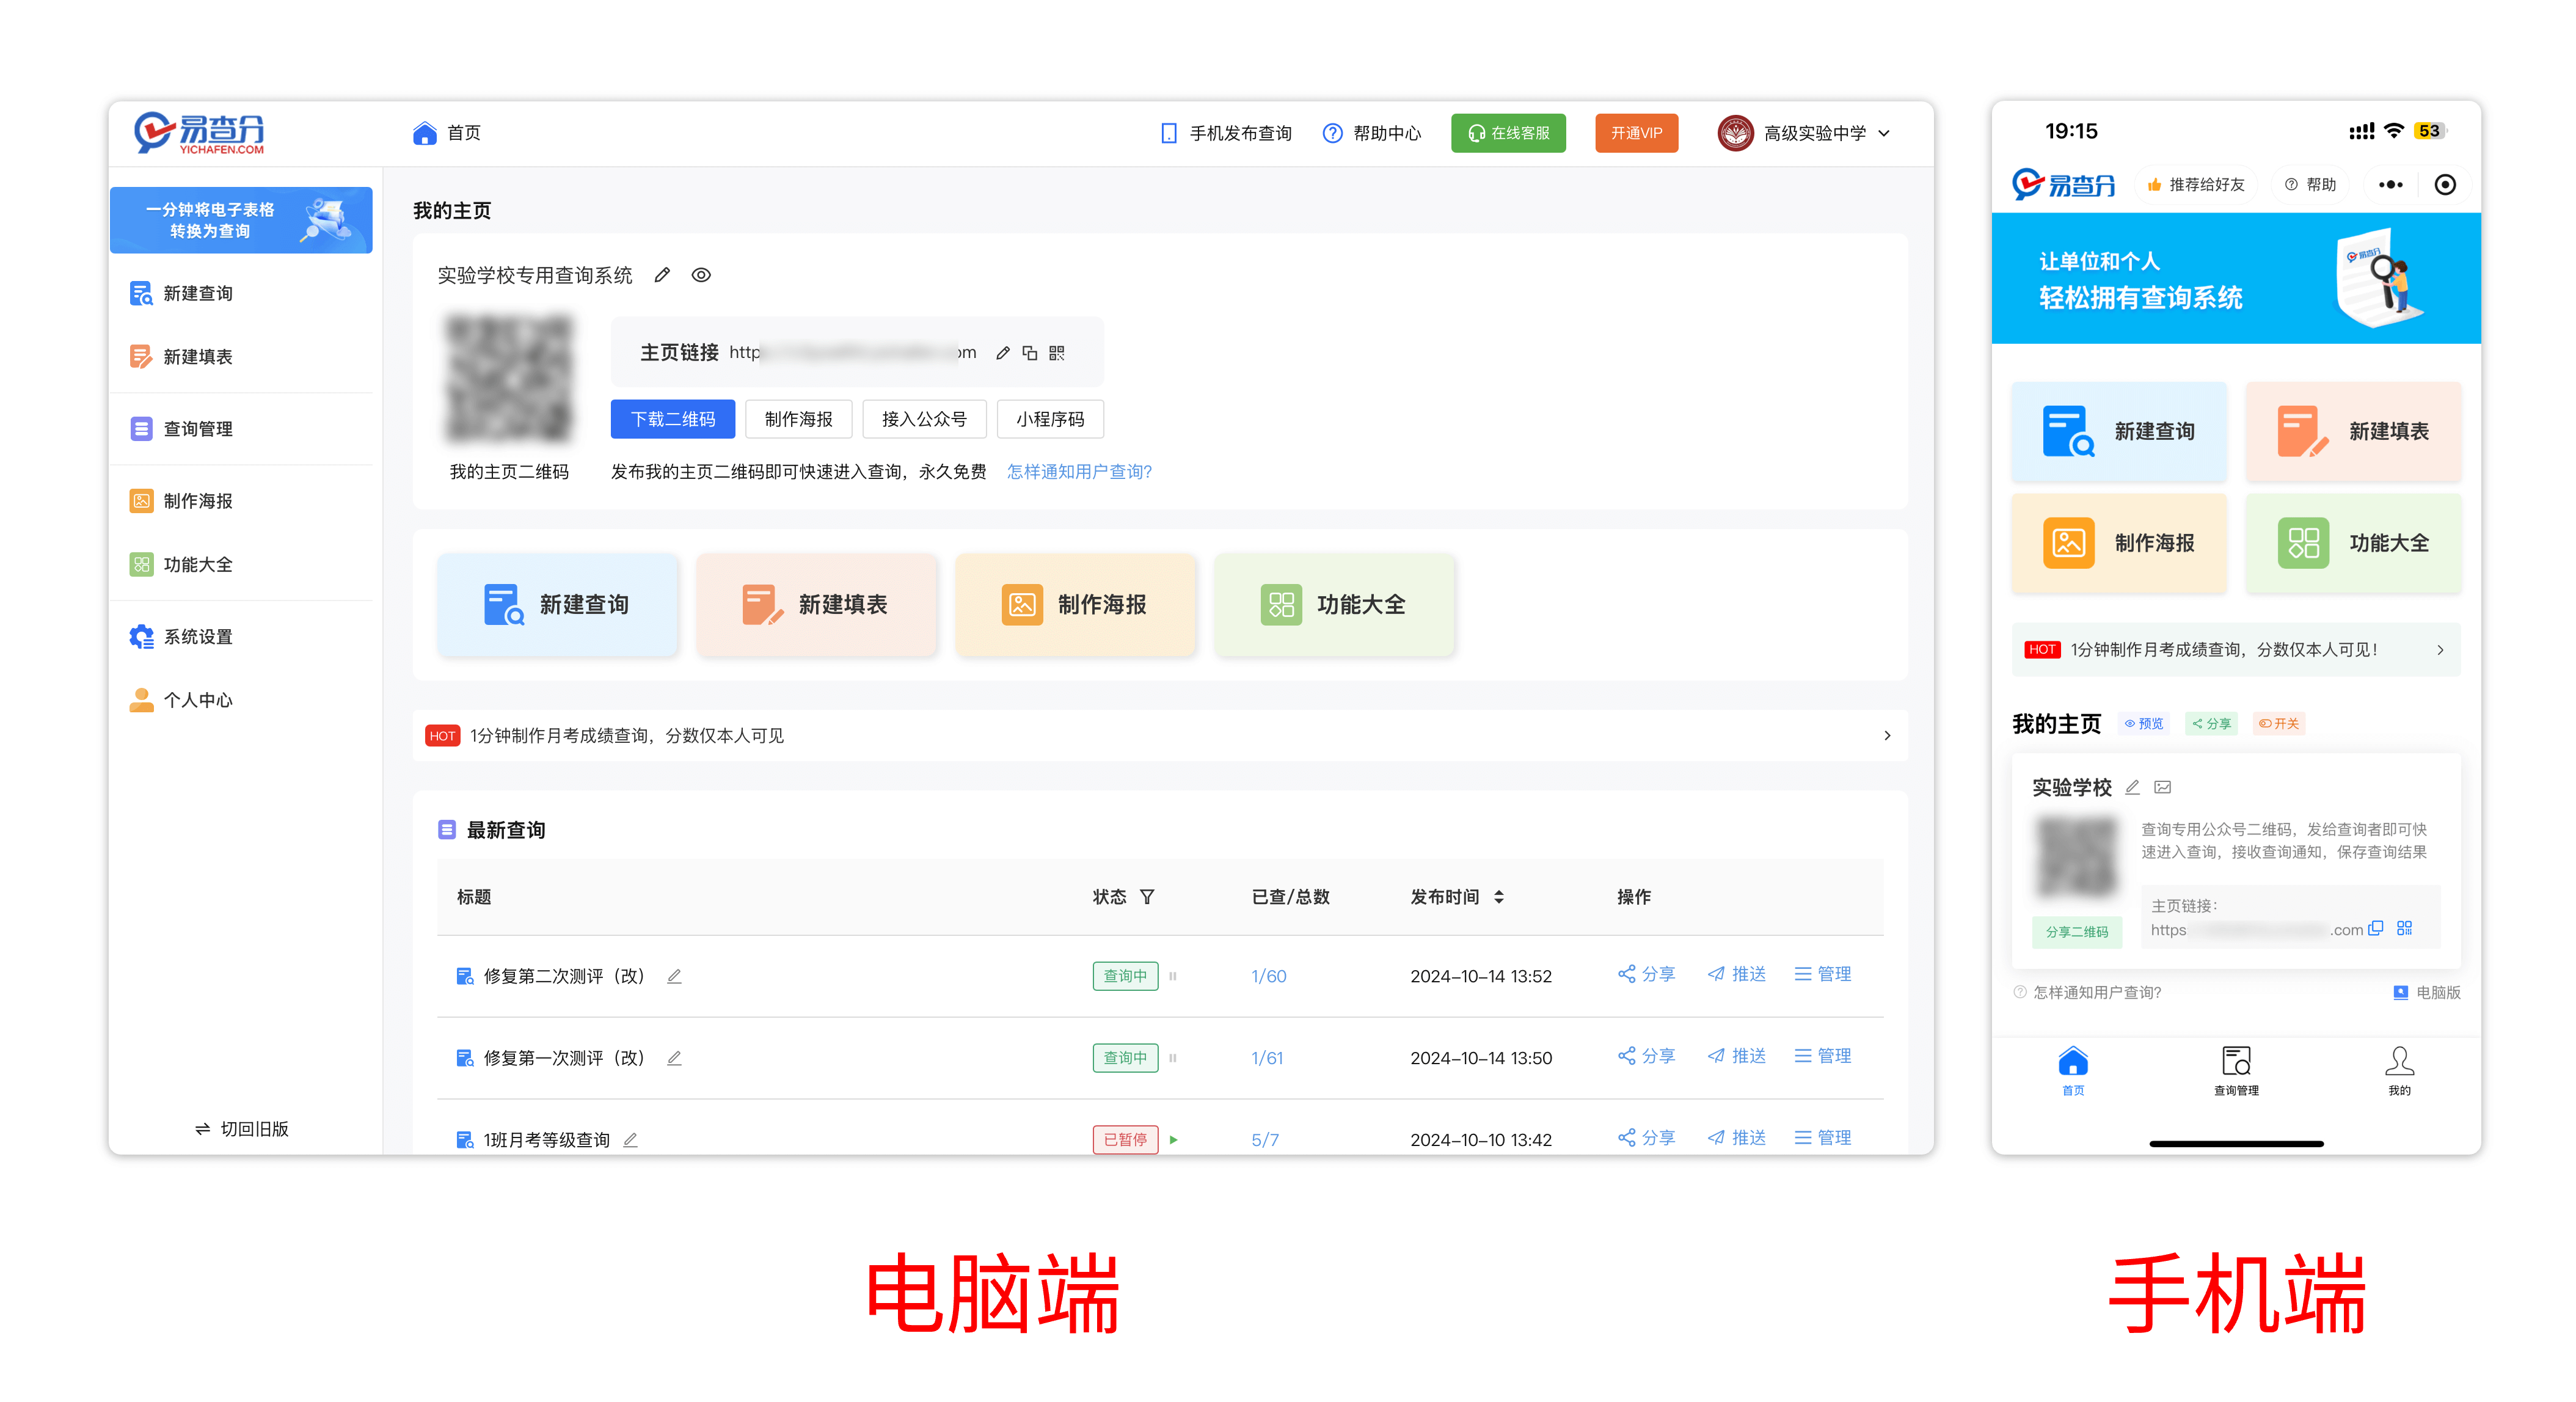
Task: Open 系统设置 in desktop left sidebar
Action: click(x=181, y=637)
